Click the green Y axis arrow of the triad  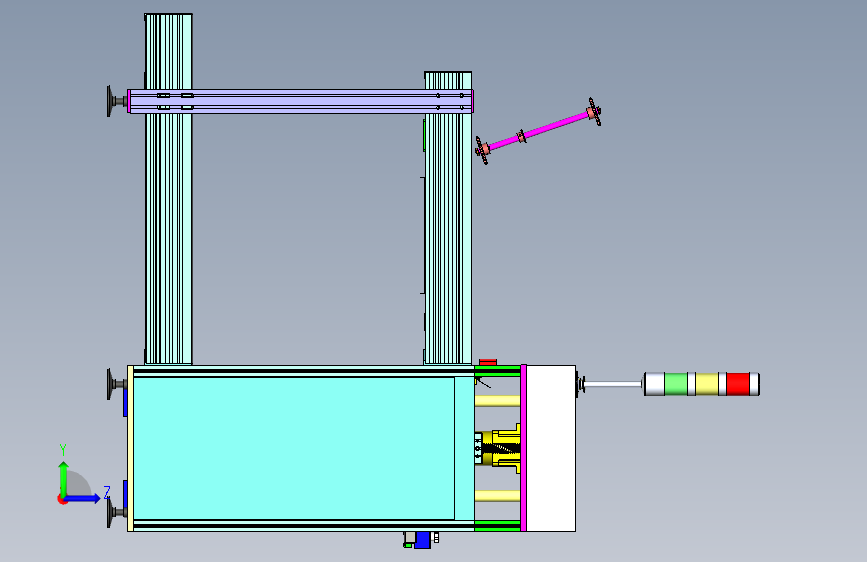64,479
